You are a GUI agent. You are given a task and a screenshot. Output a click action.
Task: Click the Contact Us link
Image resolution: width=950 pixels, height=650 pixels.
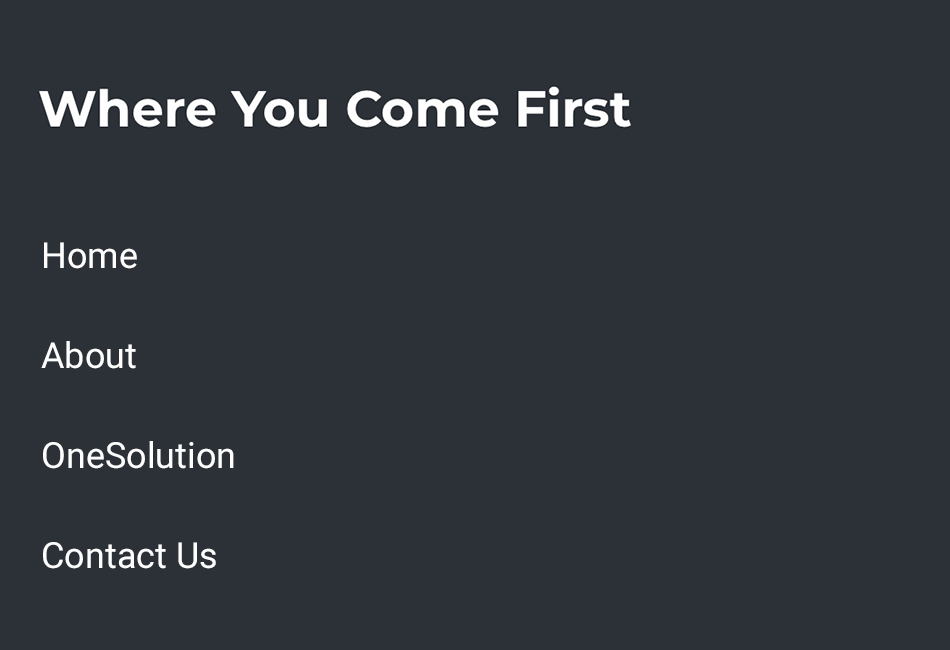pos(129,556)
